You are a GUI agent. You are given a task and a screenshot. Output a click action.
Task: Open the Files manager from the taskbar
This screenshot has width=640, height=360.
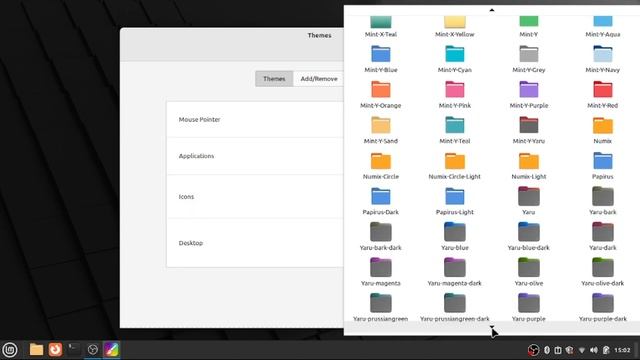point(36,349)
